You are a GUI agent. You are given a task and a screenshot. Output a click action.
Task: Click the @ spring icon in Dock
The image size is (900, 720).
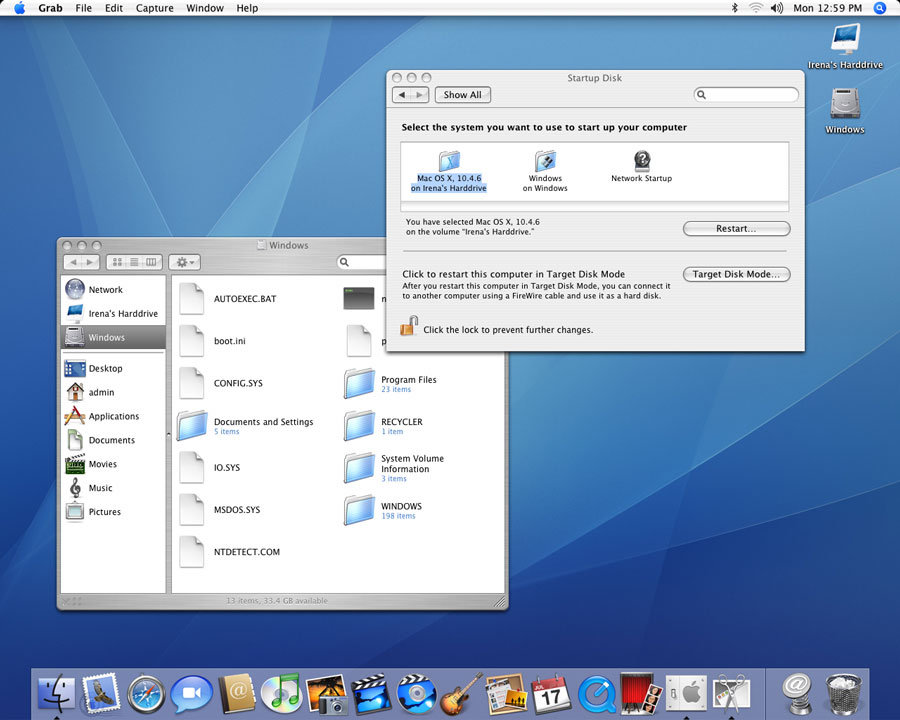797,694
